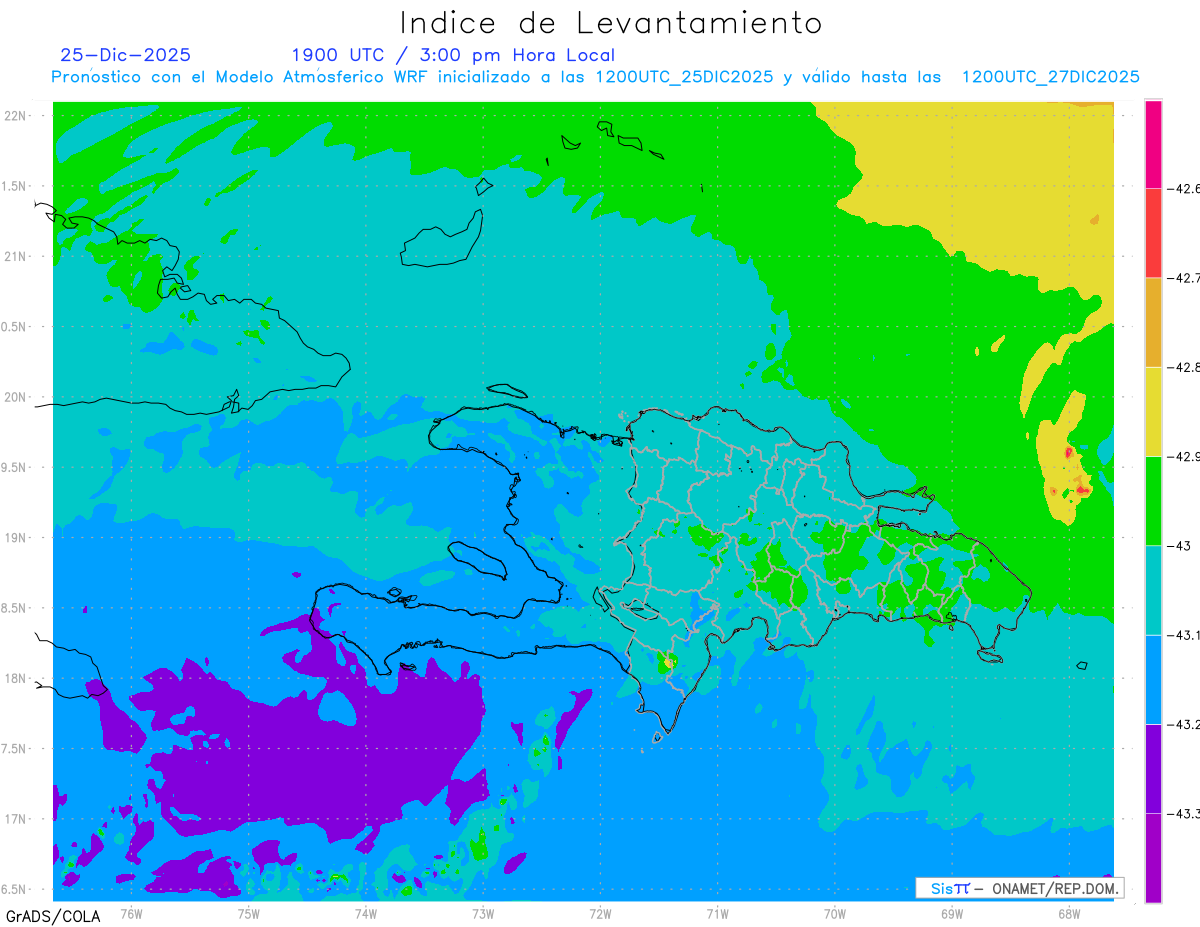This screenshot has height=927, width=1200.
Task: Click the green legend band above -43
Action: (x=1153, y=500)
